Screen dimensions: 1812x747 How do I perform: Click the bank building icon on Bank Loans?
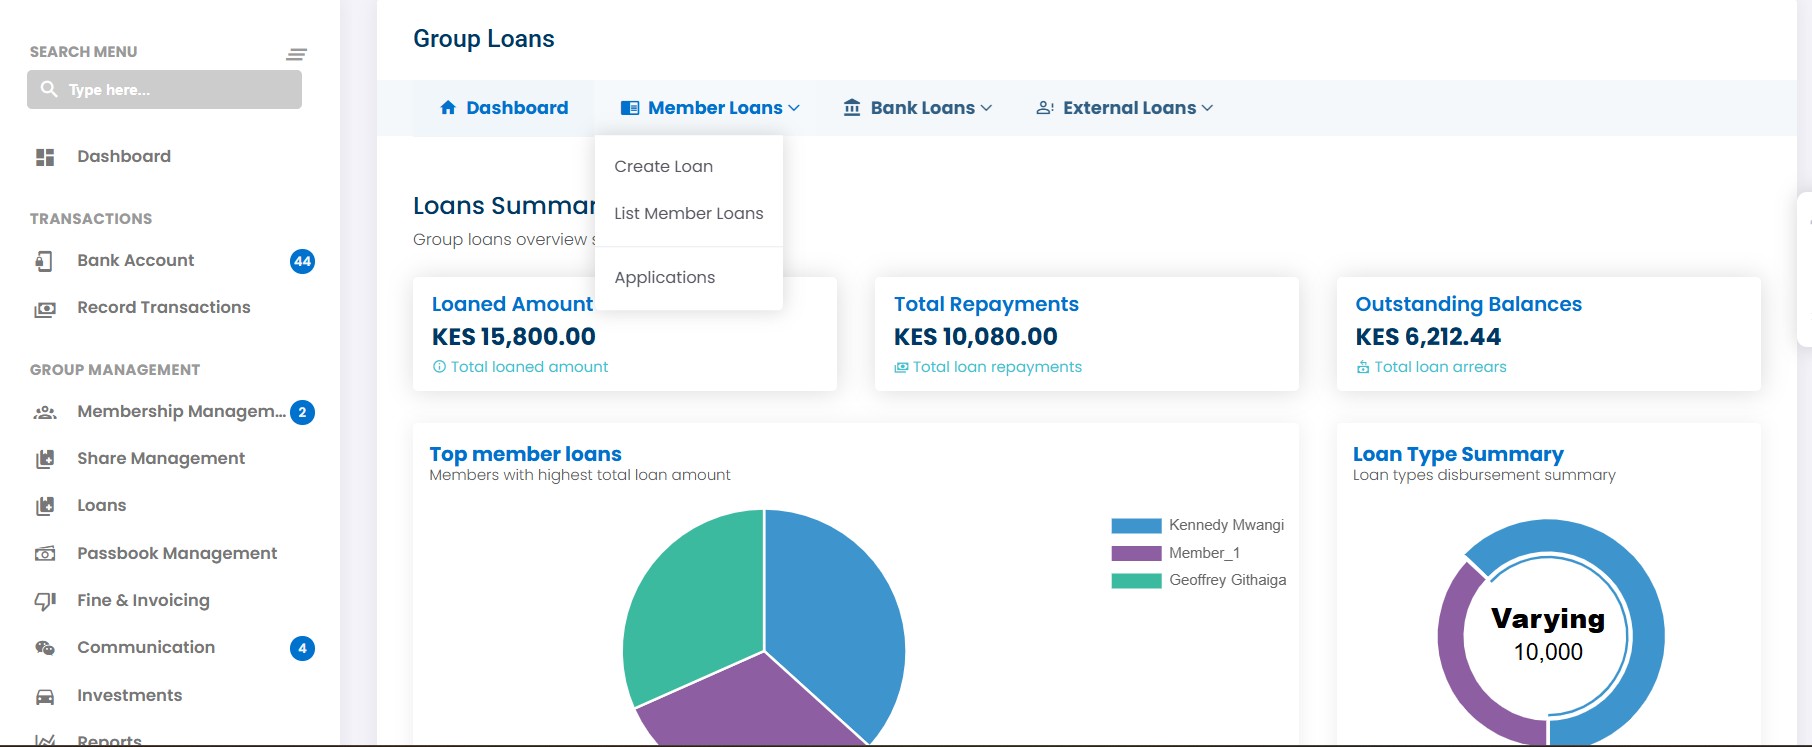click(852, 107)
